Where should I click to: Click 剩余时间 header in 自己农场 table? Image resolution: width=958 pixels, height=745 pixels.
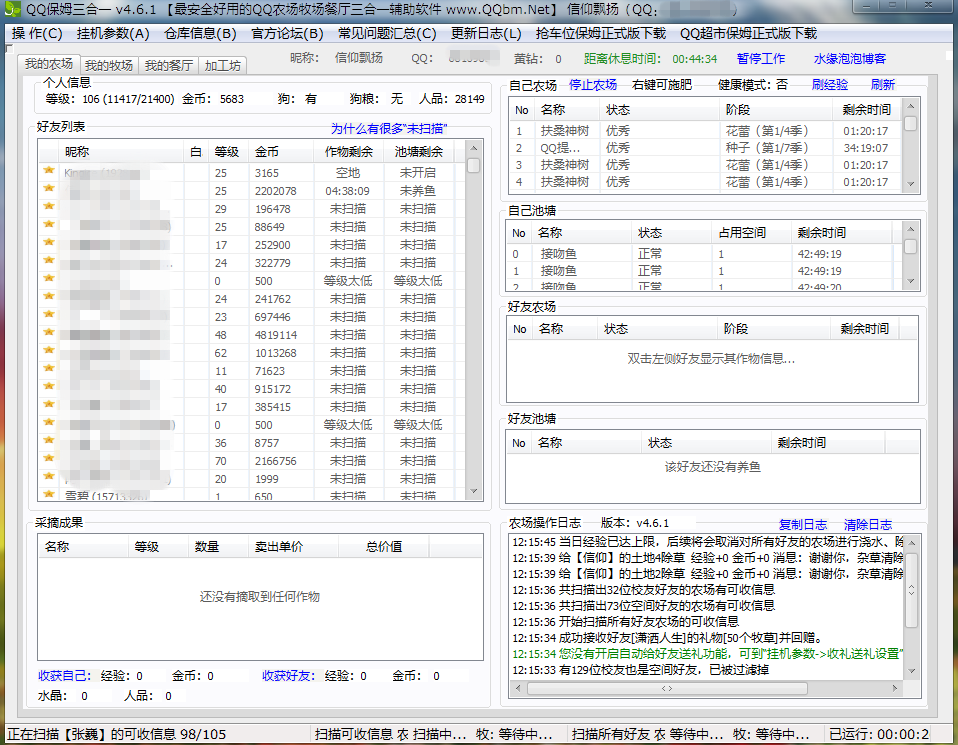tap(866, 110)
